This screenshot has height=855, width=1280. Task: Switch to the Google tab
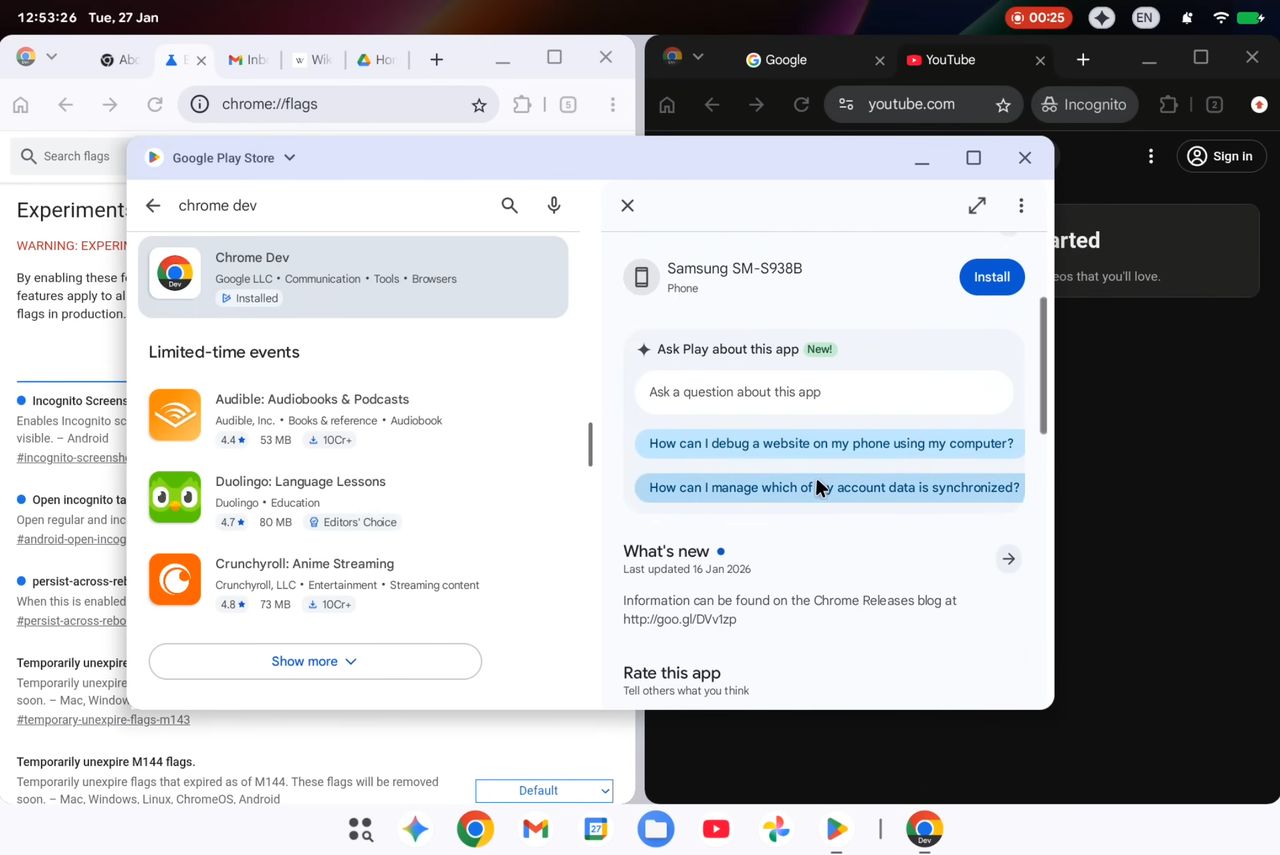(x=788, y=59)
